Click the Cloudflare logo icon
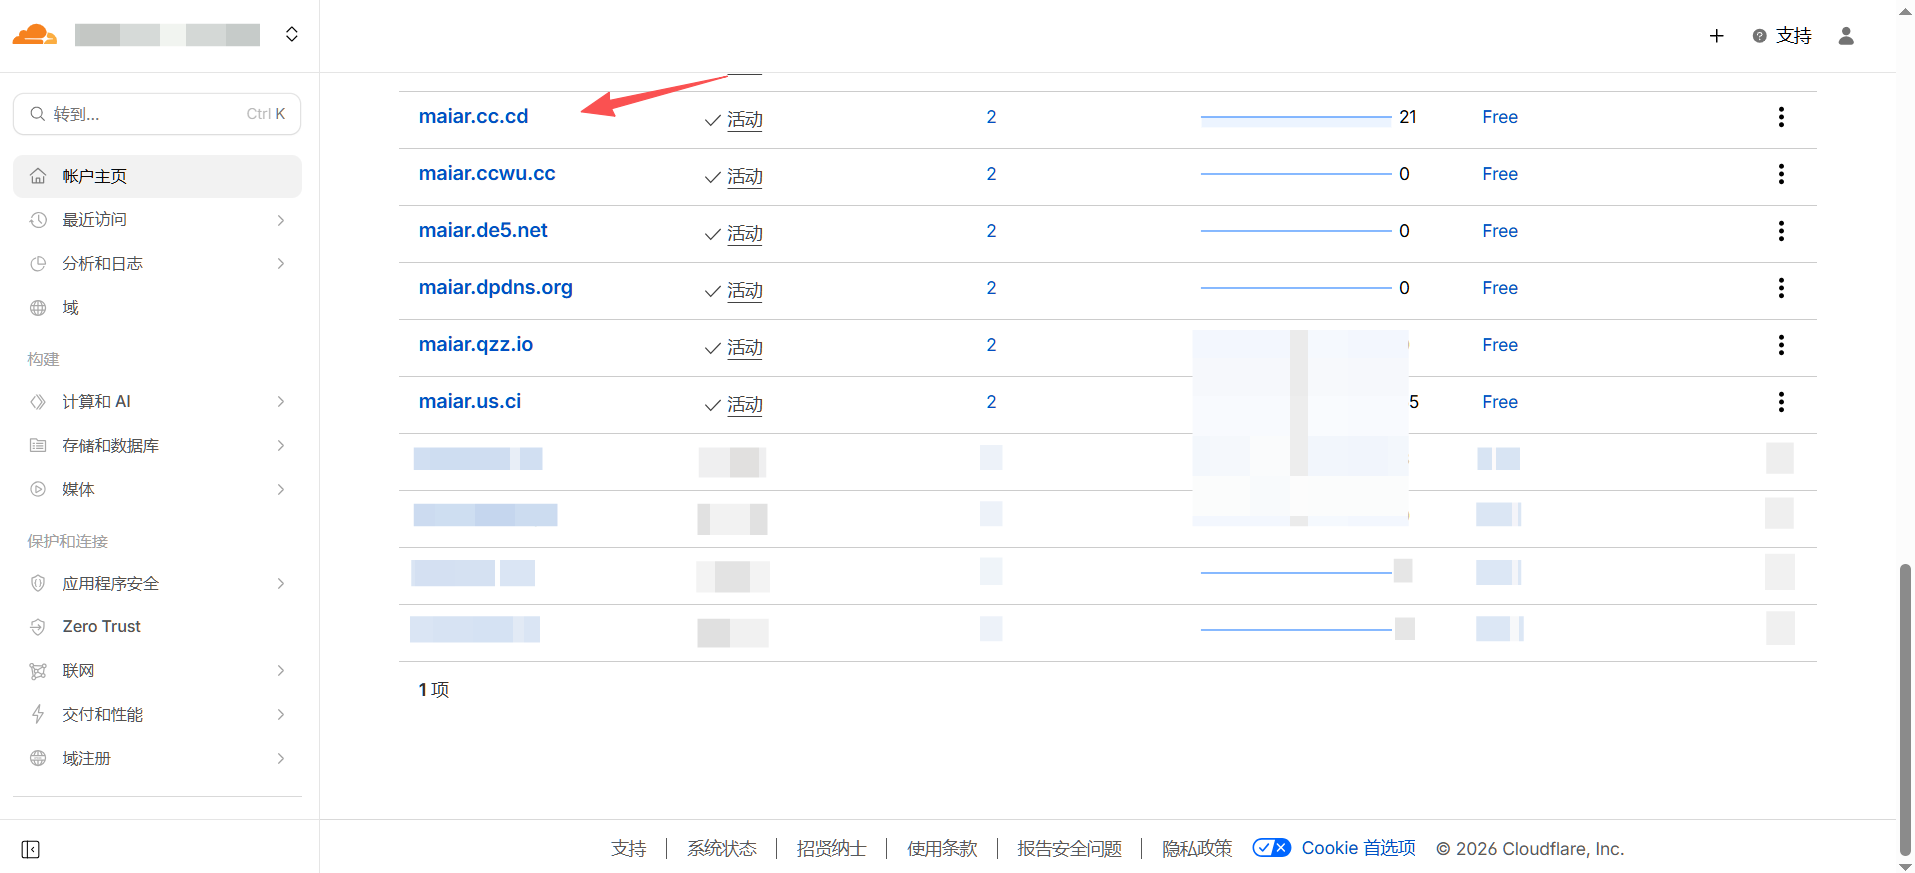The height and width of the screenshot is (873, 1915). (34, 35)
